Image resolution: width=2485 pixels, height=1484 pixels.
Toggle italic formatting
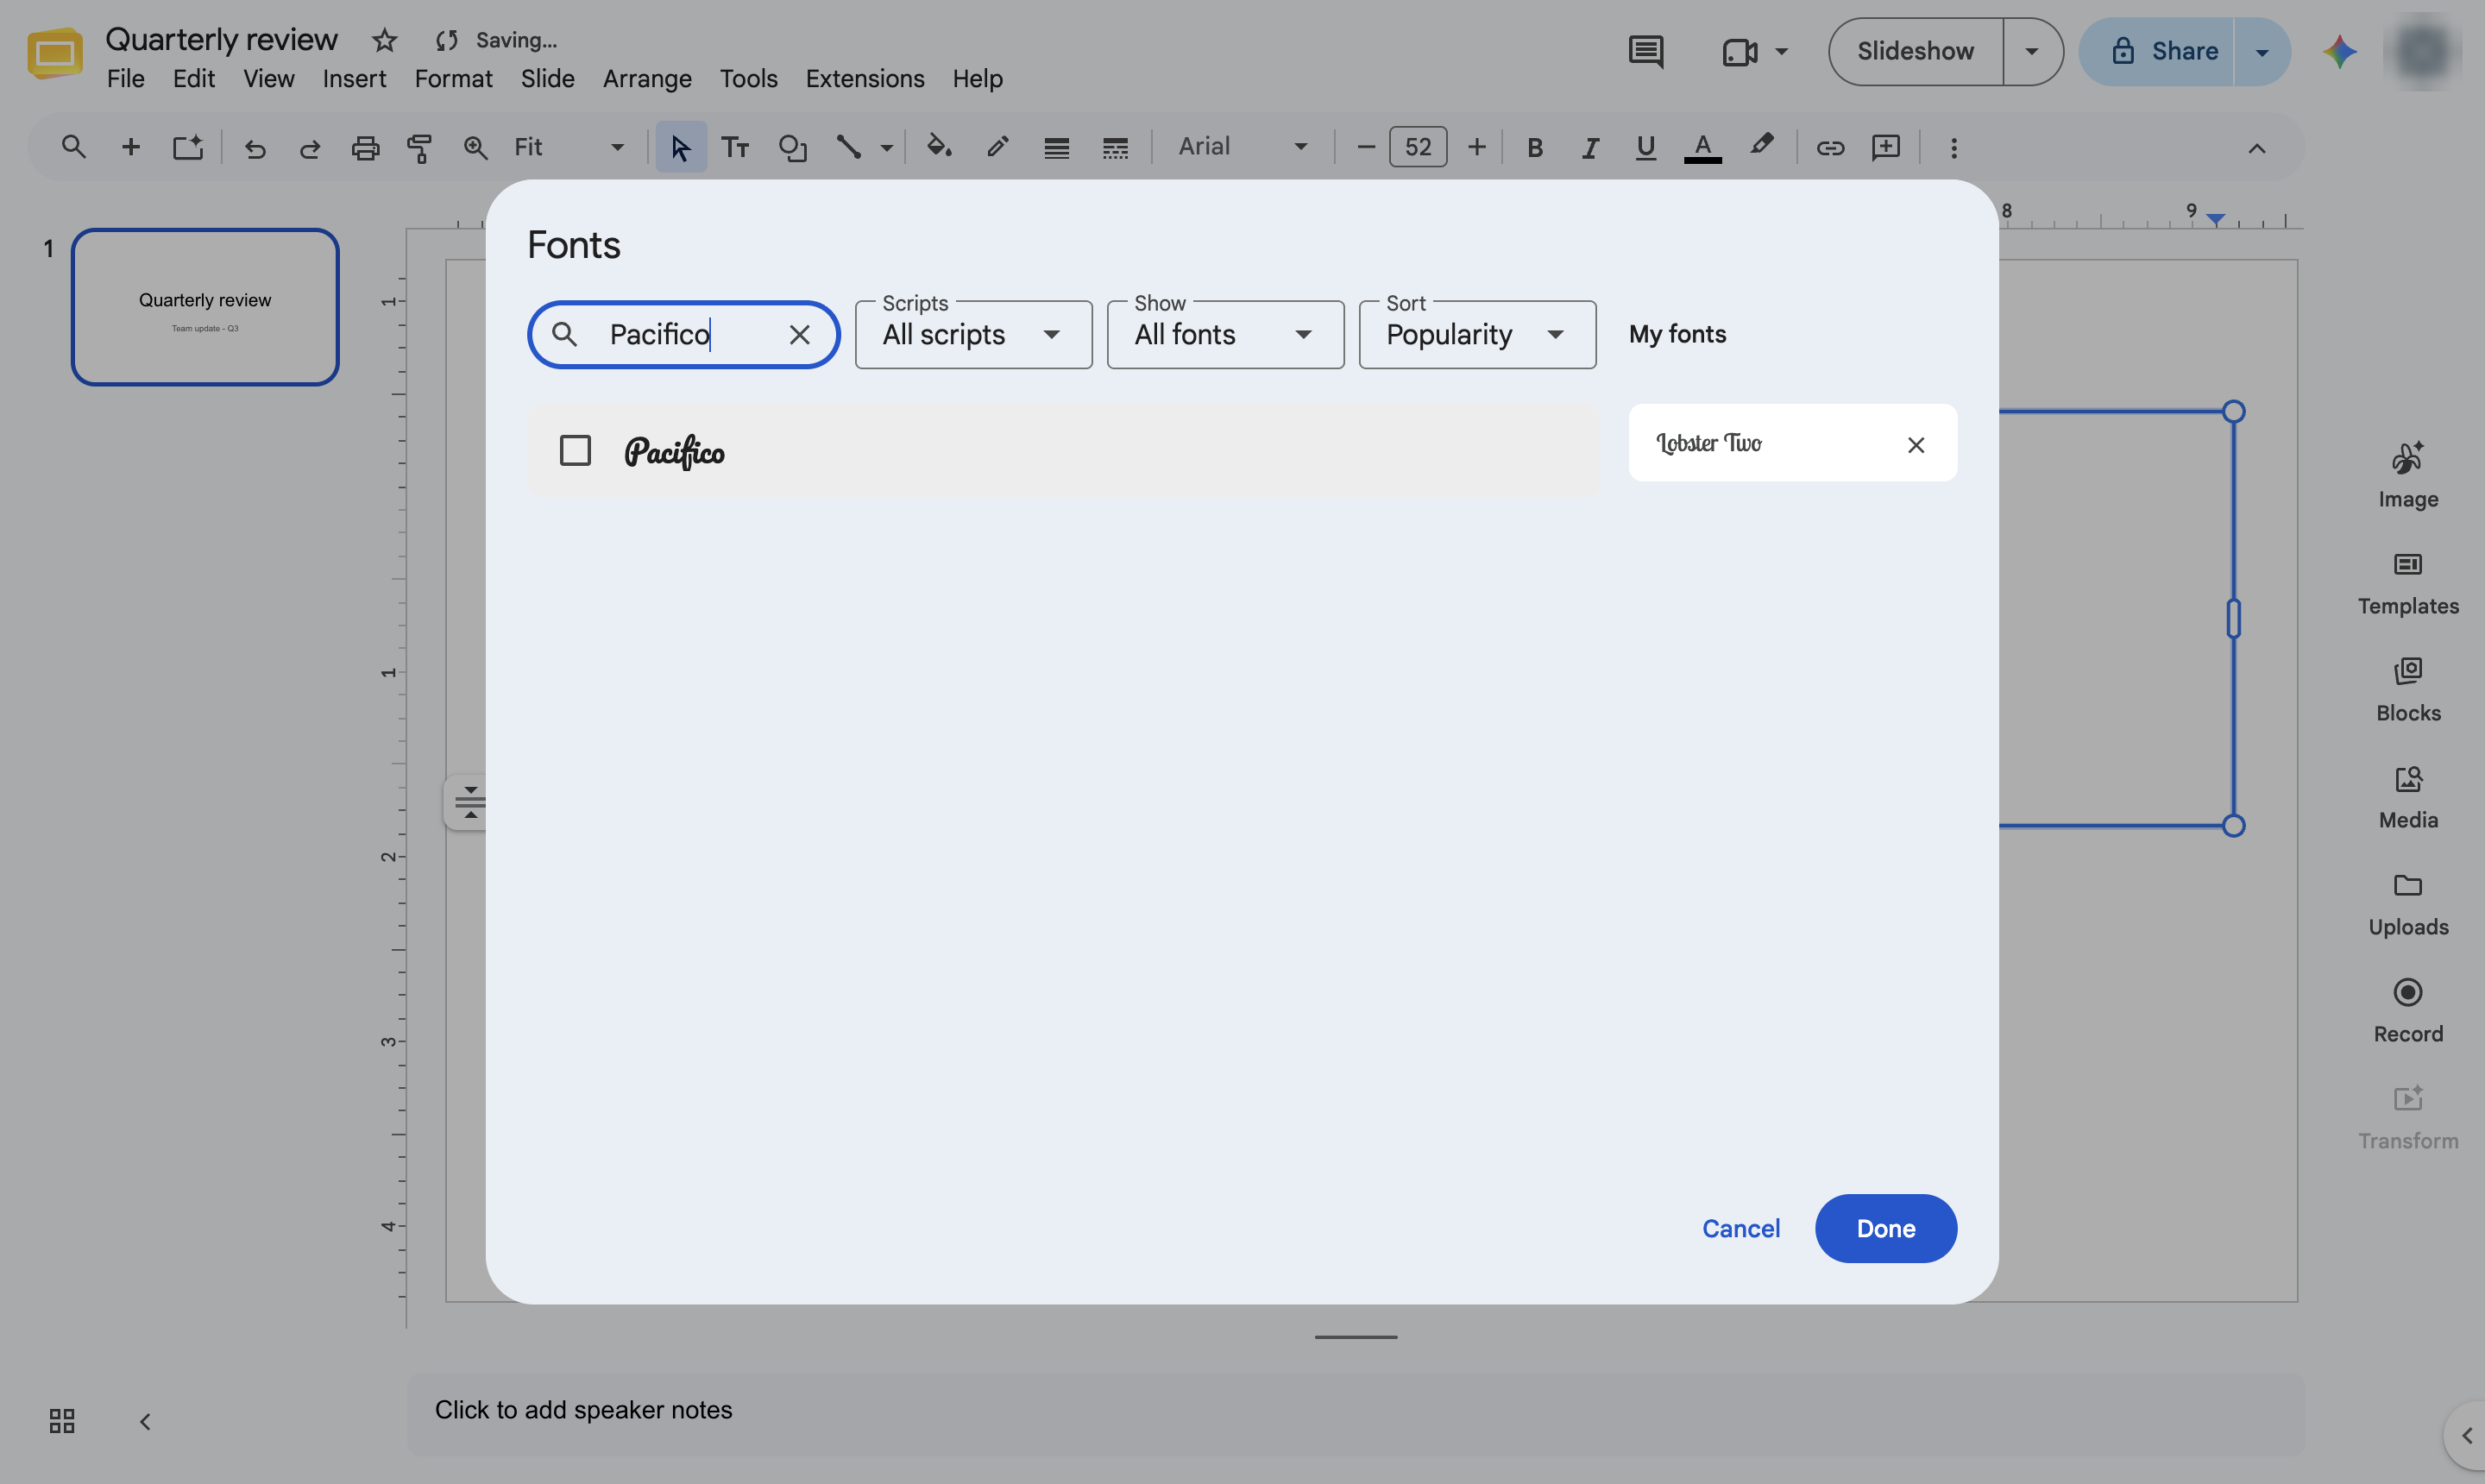tap(1590, 148)
